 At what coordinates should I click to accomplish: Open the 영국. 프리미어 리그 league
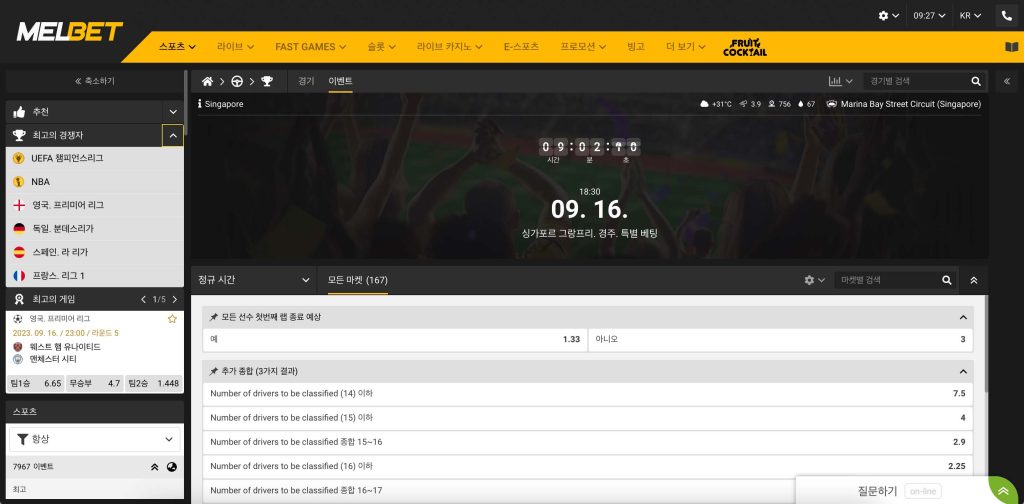pyautogui.click(x=95, y=205)
